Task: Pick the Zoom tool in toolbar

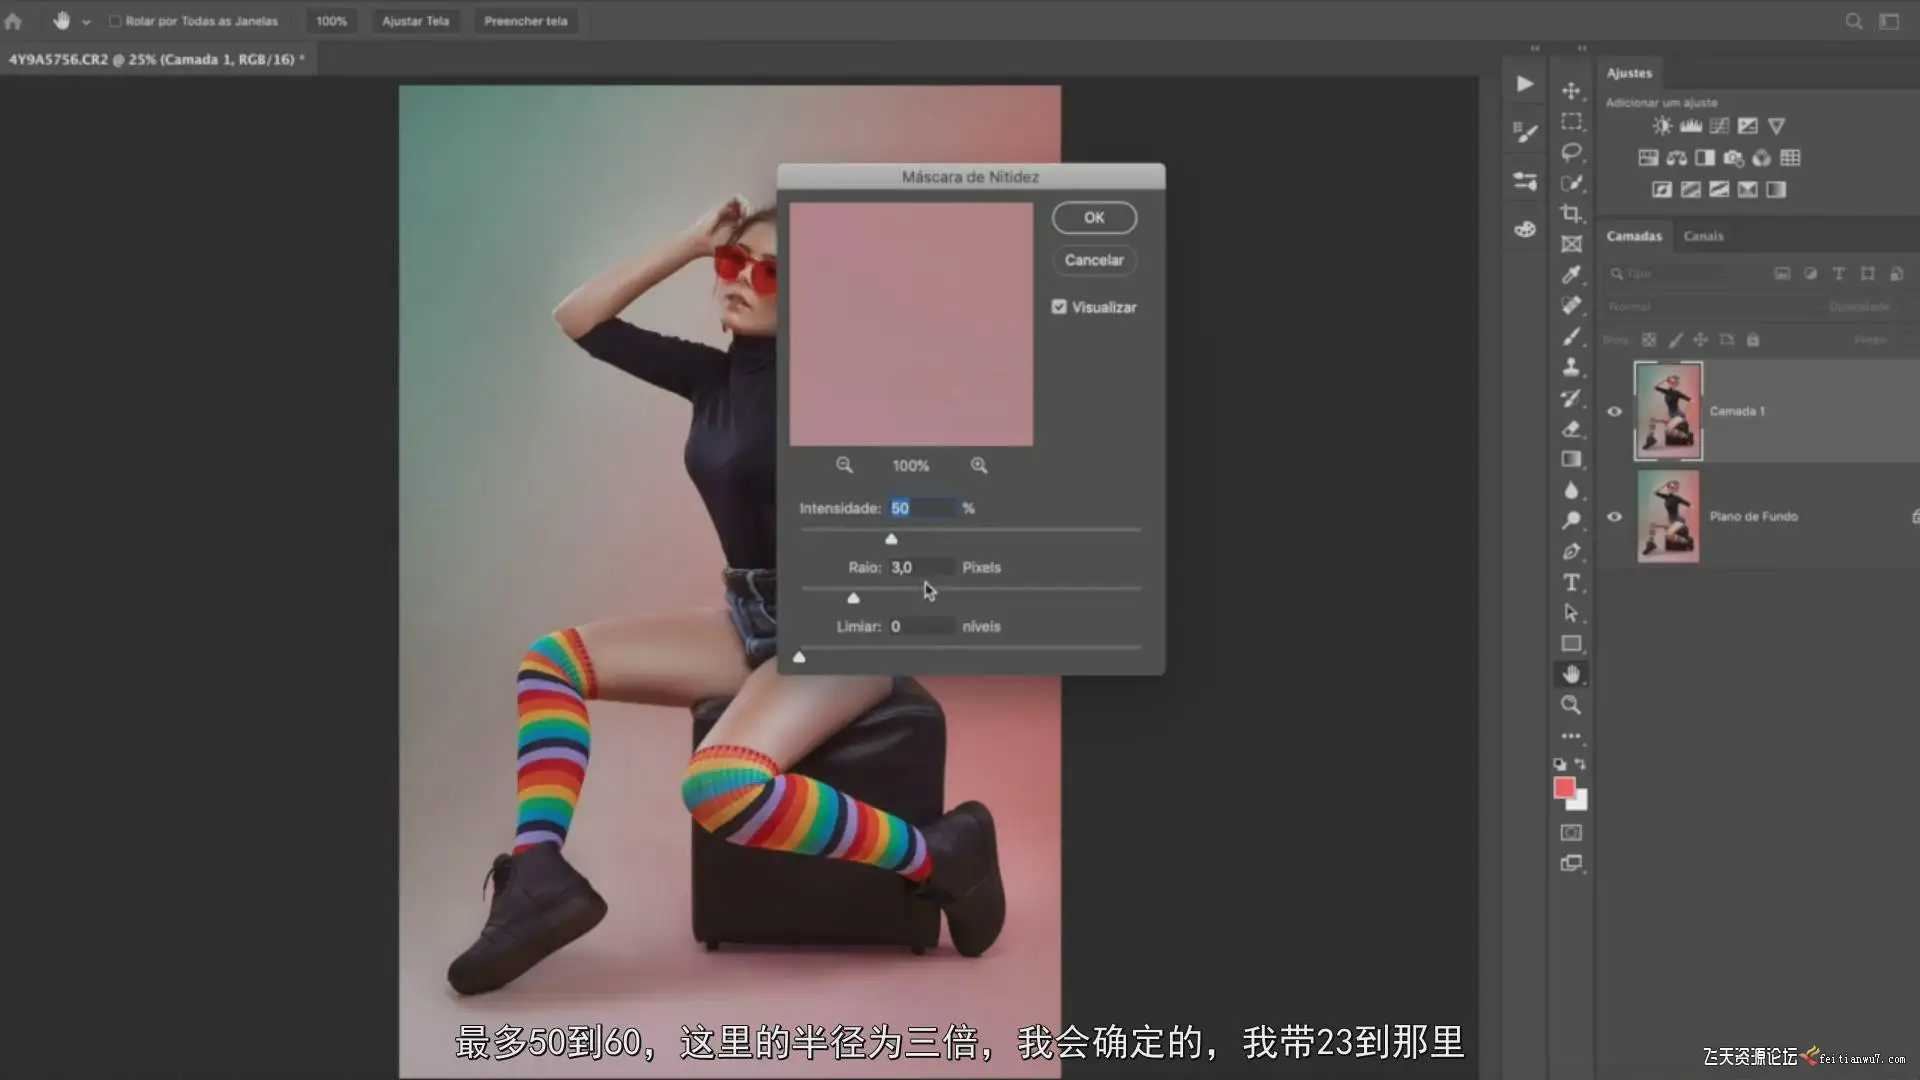Action: (x=1571, y=705)
